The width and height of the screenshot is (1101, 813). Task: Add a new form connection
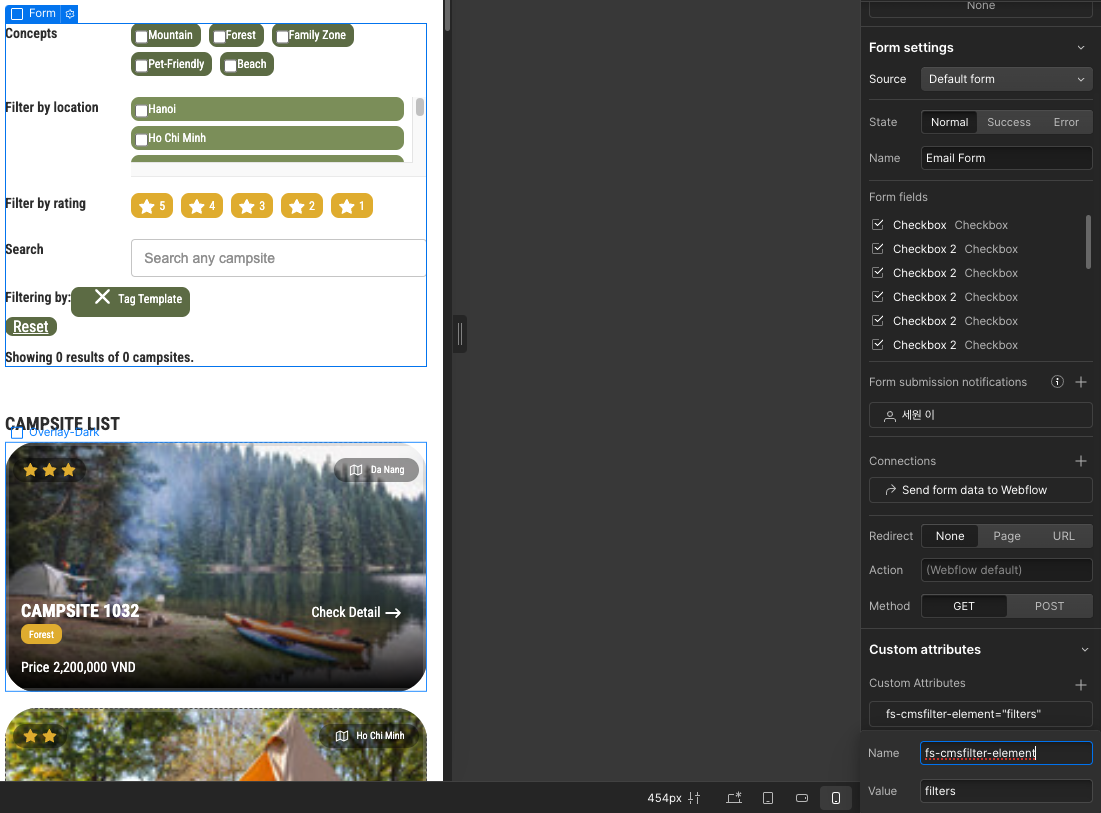pyautogui.click(x=1081, y=461)
